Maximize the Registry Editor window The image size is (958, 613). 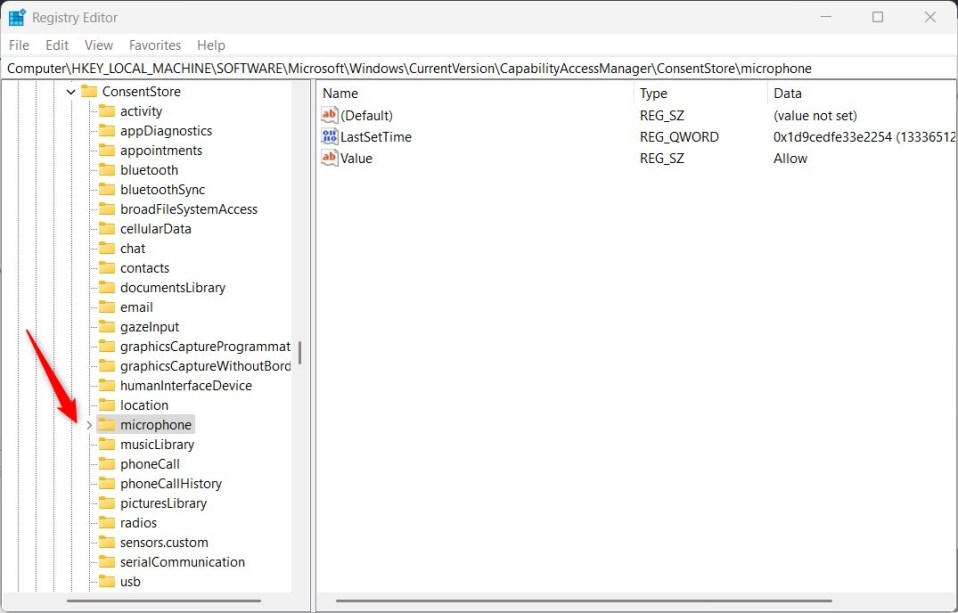point(877,17)
